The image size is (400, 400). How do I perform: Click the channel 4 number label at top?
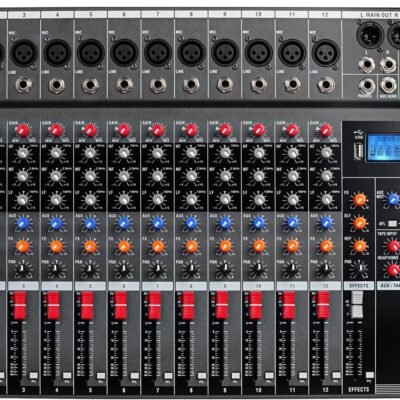pyautogui.click(x=57, y=15)
